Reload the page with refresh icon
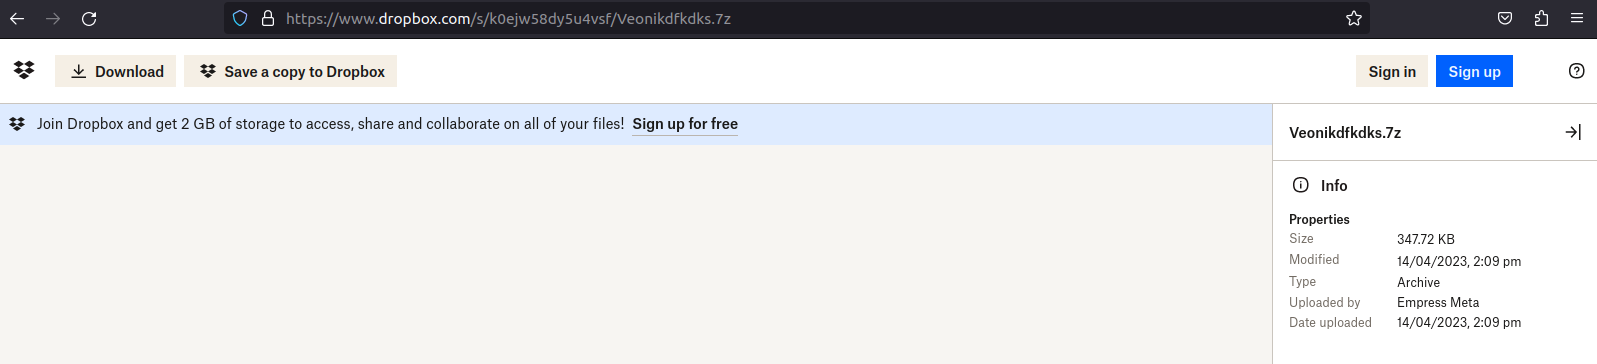1597x364 pixels. [89, 18]
